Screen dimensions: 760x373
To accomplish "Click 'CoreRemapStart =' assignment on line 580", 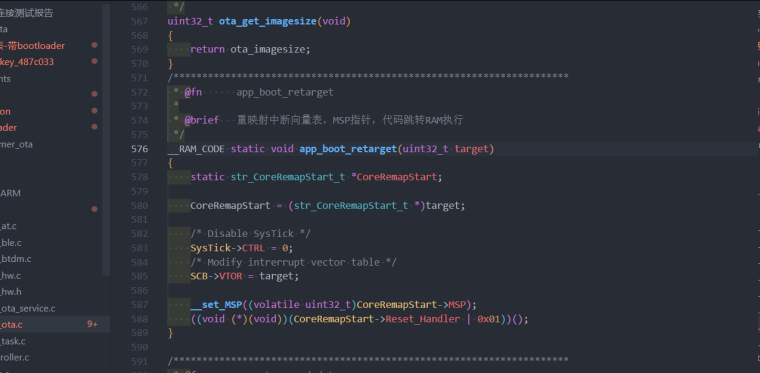I will pos(236,205).
